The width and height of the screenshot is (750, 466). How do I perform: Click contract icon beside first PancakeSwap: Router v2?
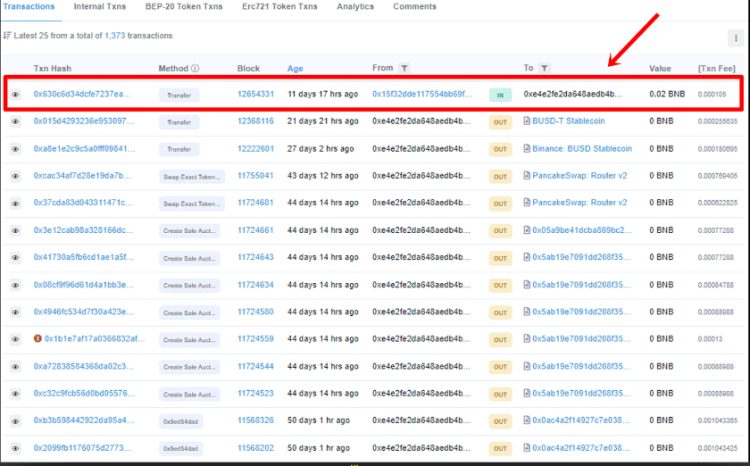pyautogui.click(x=527, y=176)
